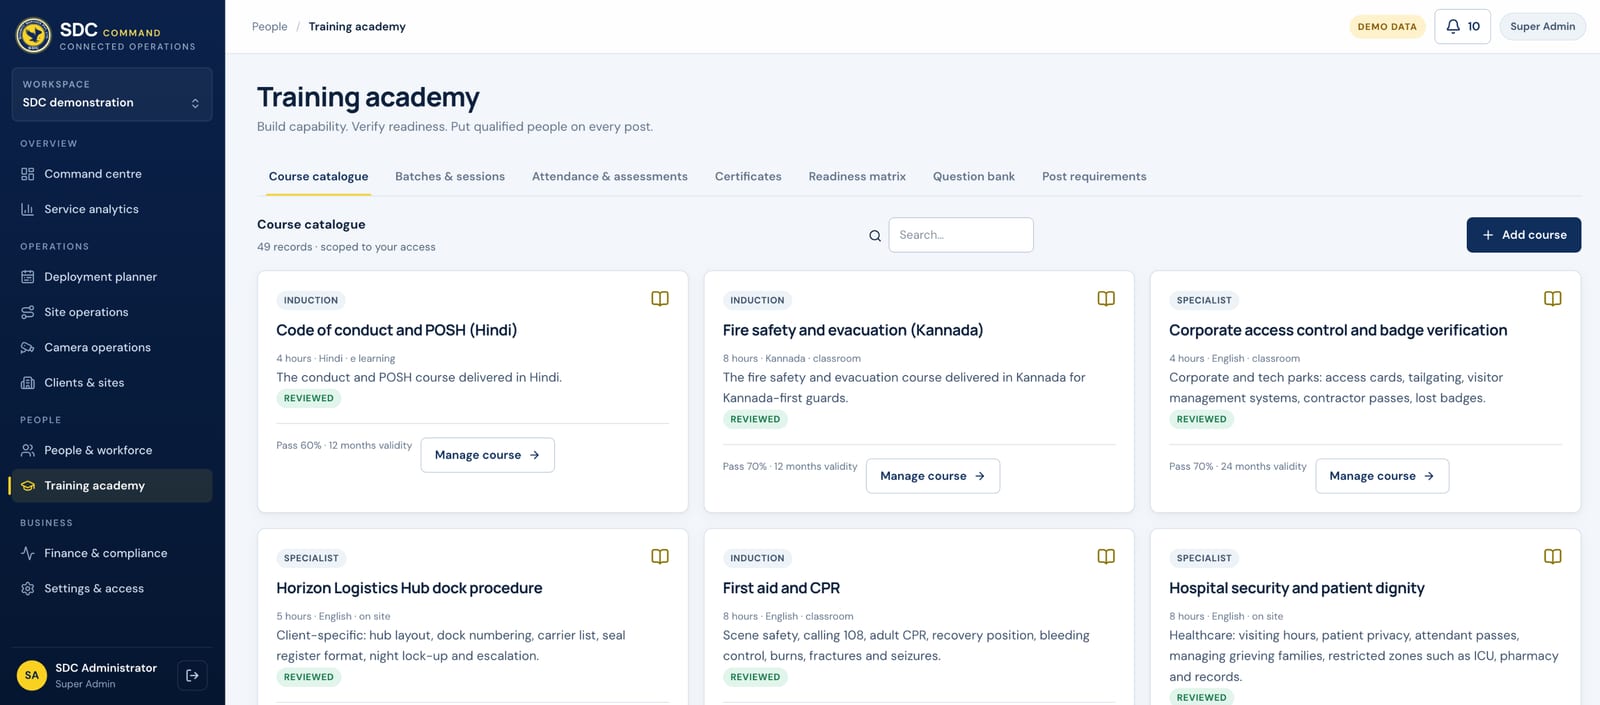This screenshot has width=1600, height=705.
Task: Click the "Horizon Logistics Hub dock procedure" title
Action: coord(409,588)
